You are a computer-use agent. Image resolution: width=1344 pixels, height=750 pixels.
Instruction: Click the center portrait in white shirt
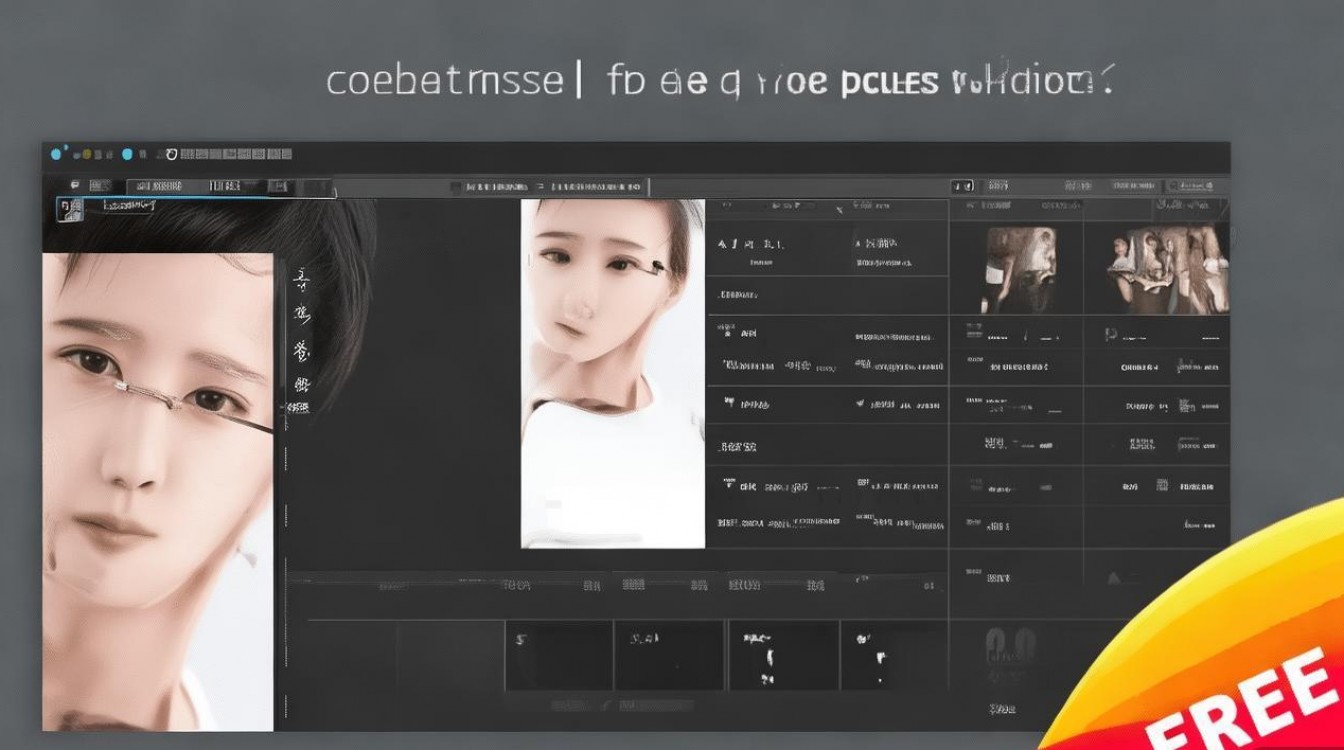point(613,373)
